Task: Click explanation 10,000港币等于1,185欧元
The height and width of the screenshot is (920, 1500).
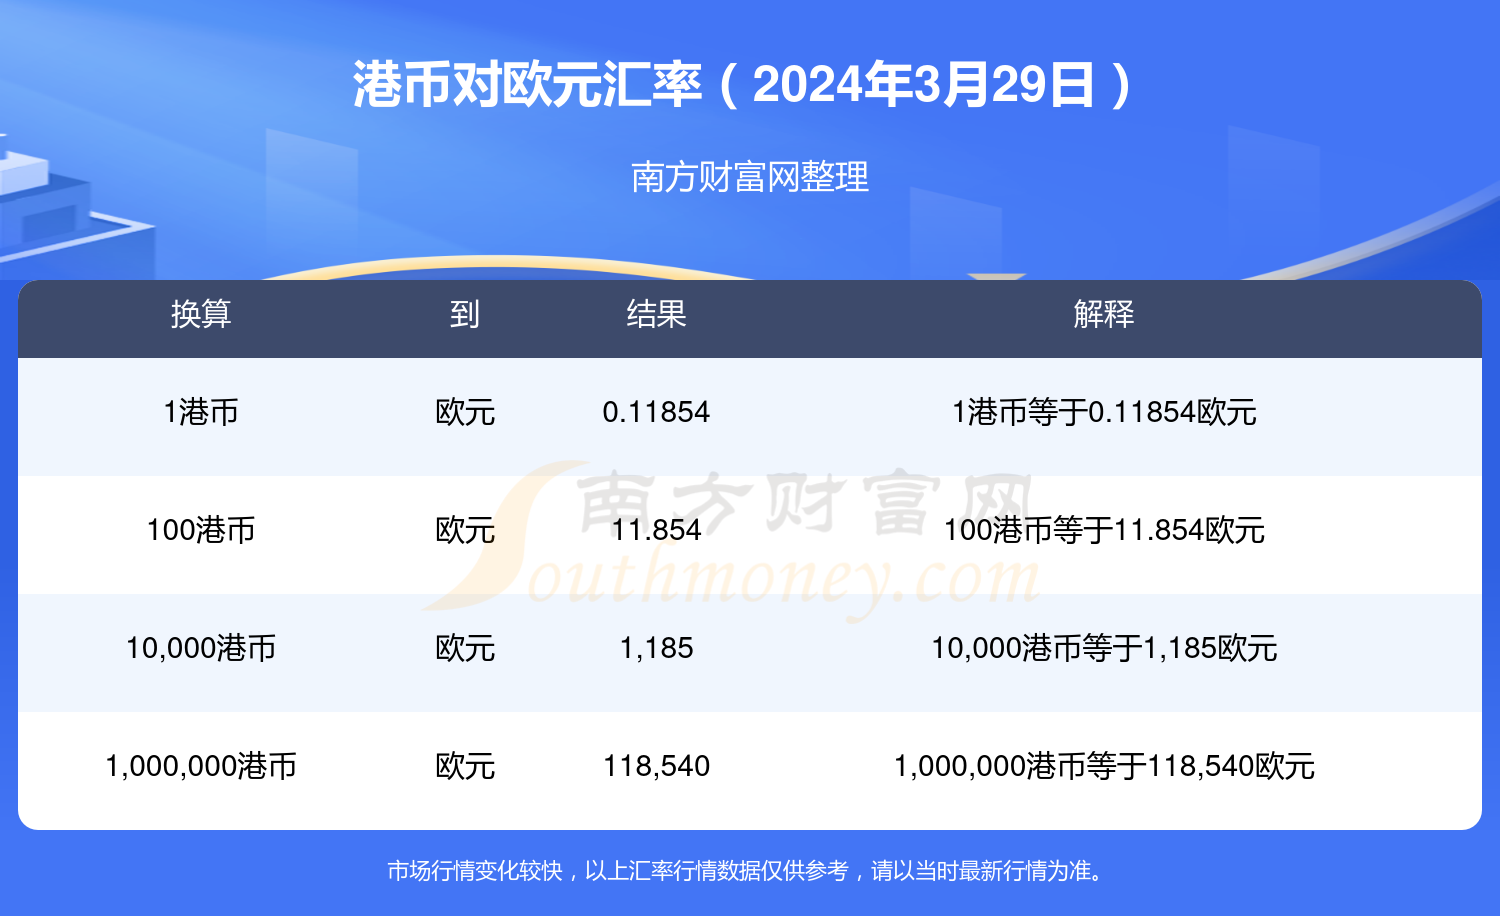Action: [1104, 648]
